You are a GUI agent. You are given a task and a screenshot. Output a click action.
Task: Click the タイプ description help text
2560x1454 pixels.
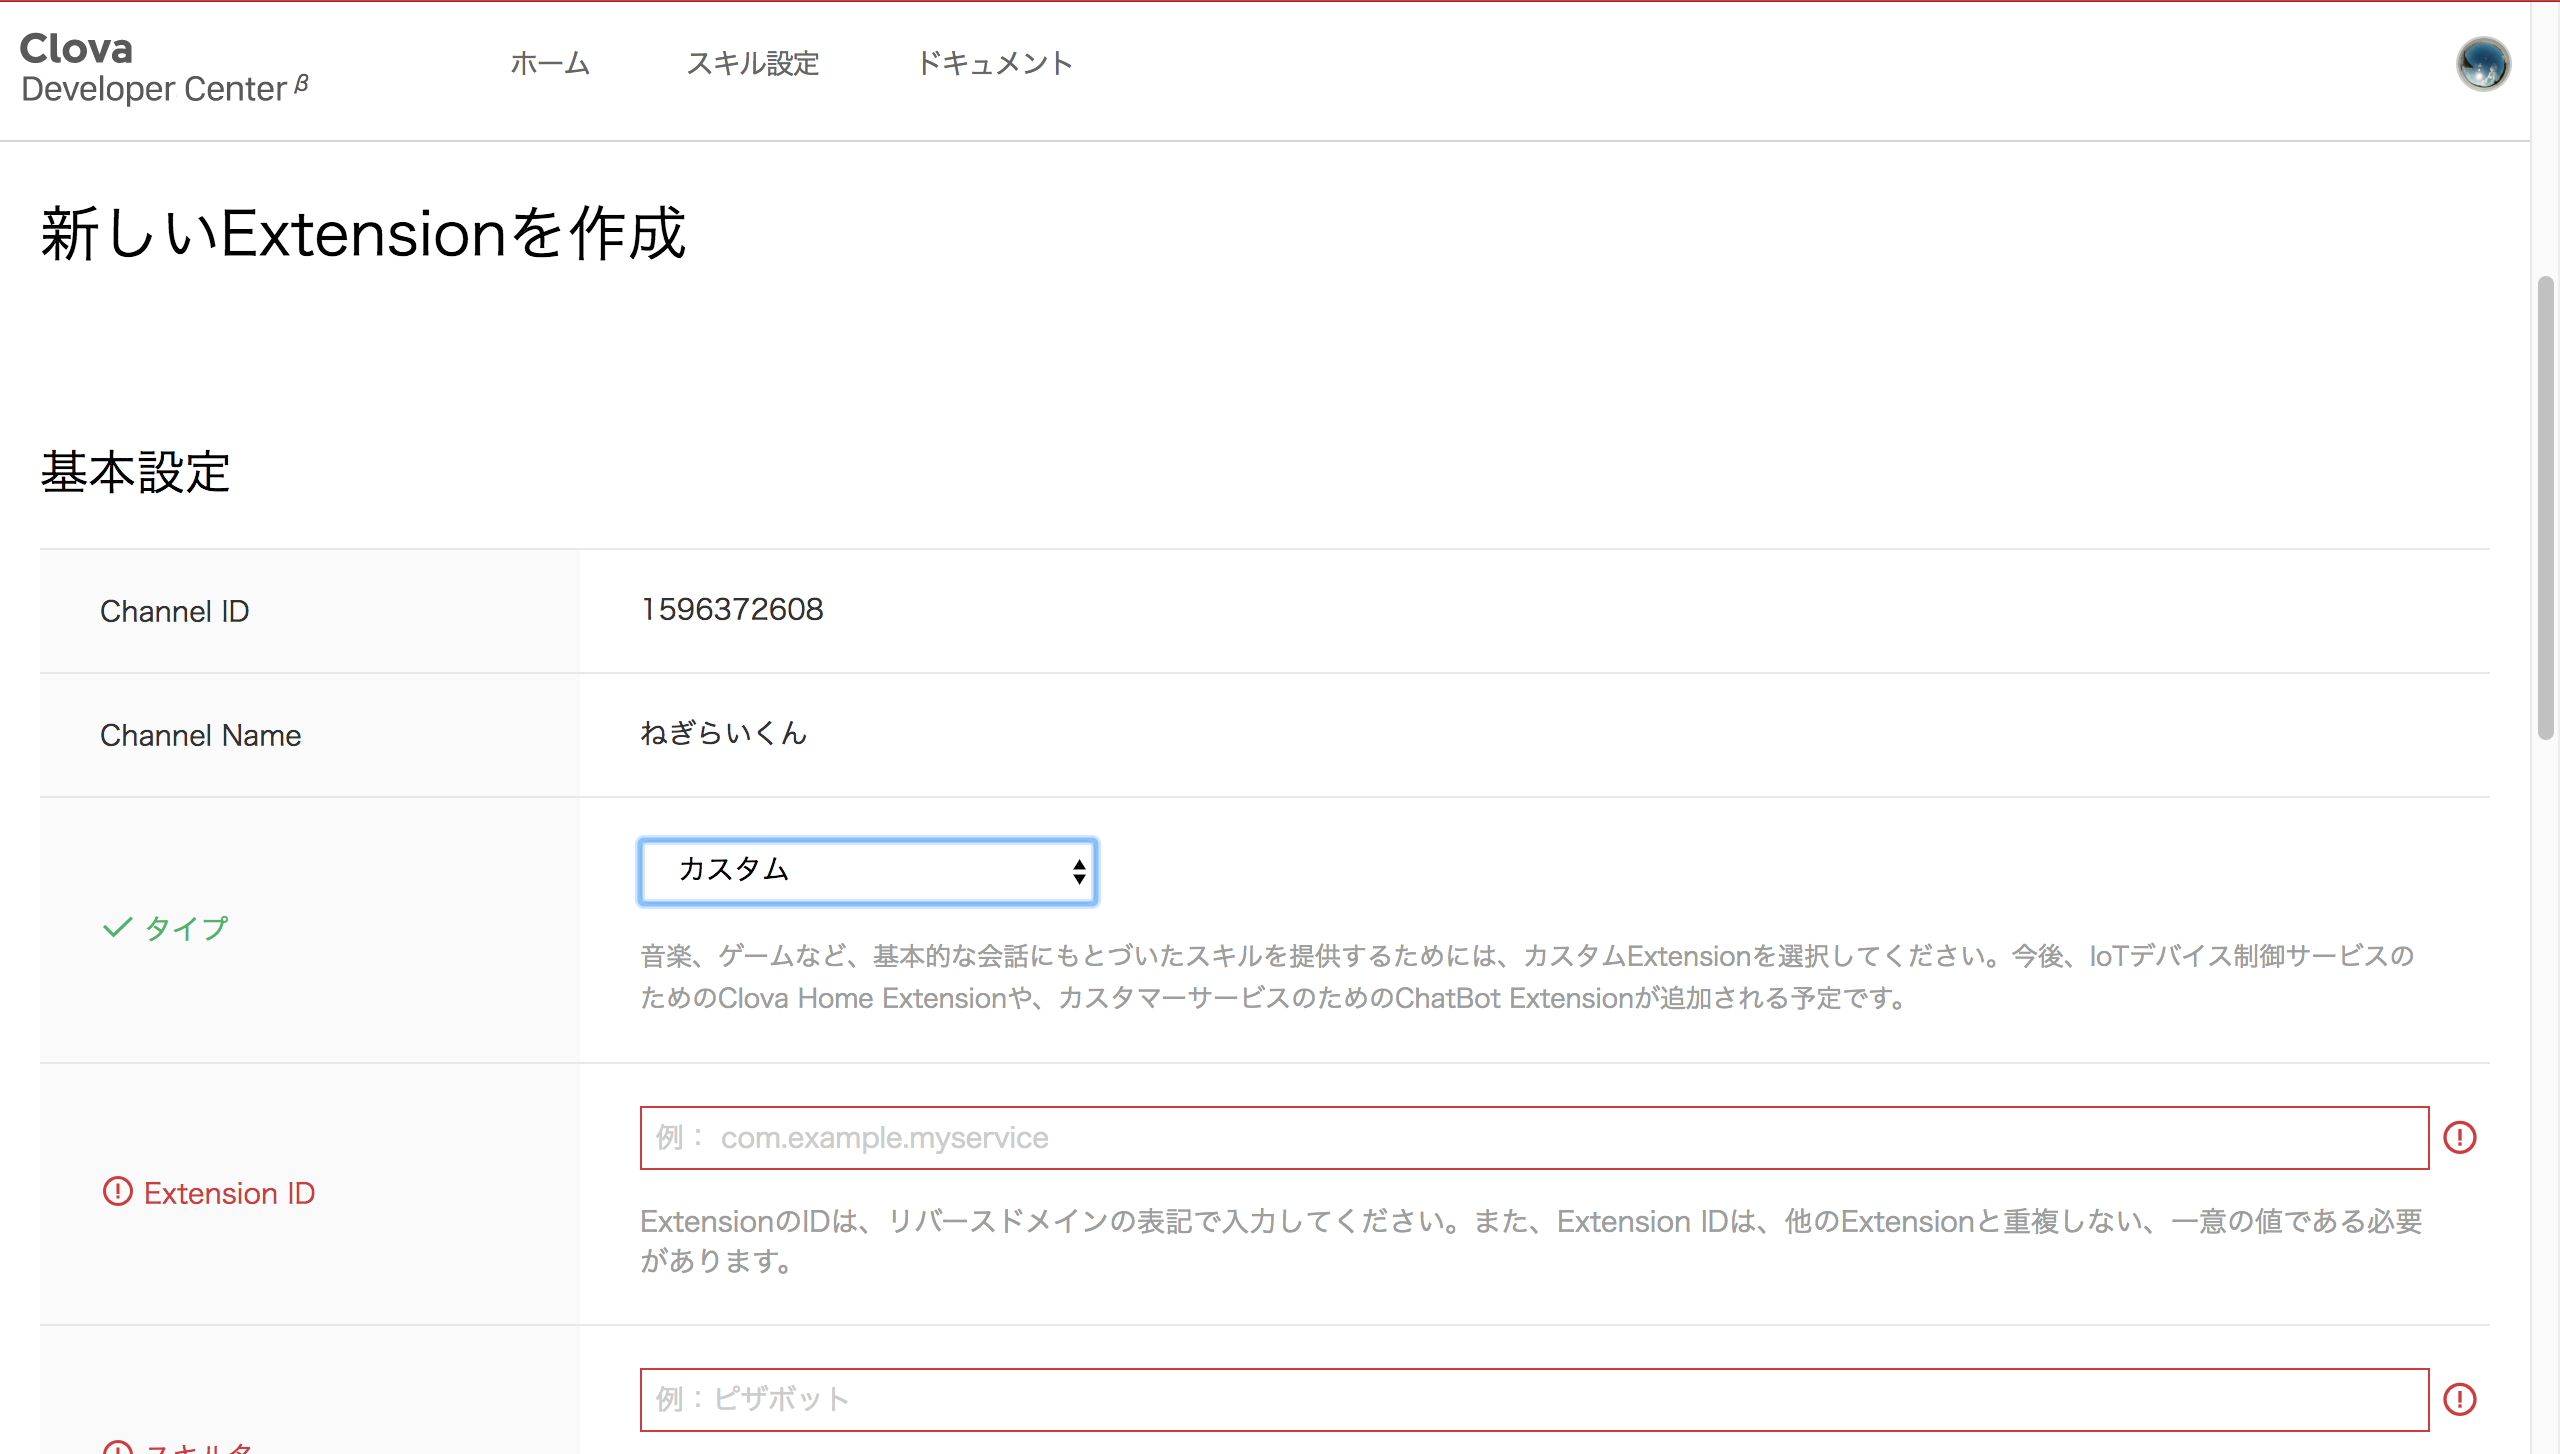(x=1528, y=977)
